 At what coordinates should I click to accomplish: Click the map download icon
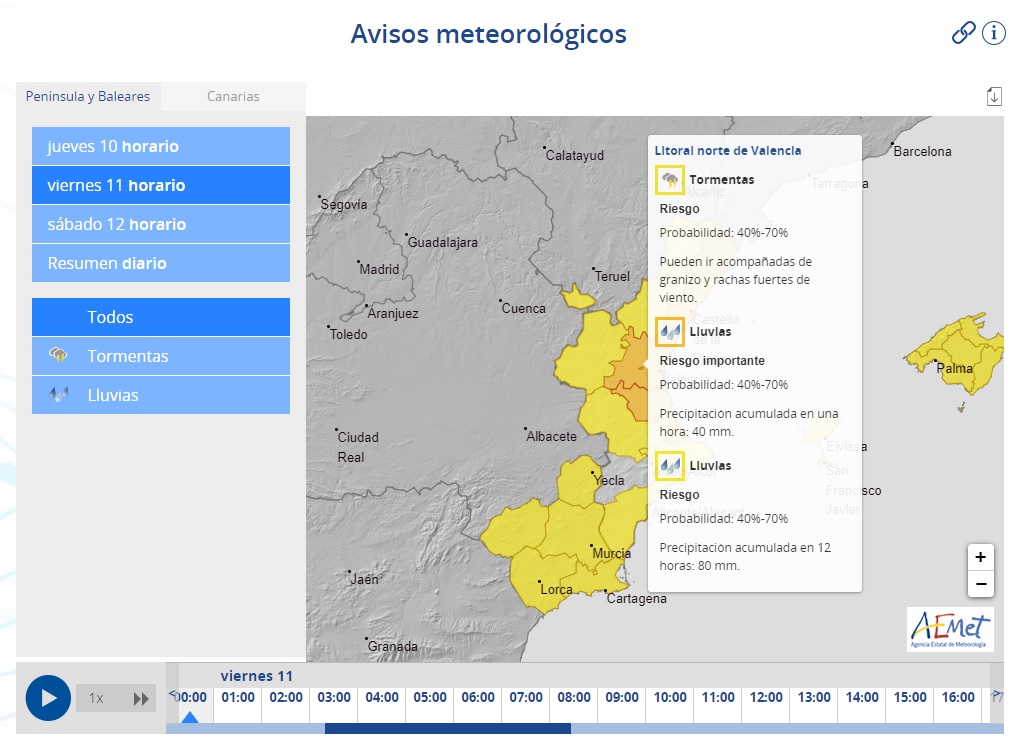coord(994,96)
